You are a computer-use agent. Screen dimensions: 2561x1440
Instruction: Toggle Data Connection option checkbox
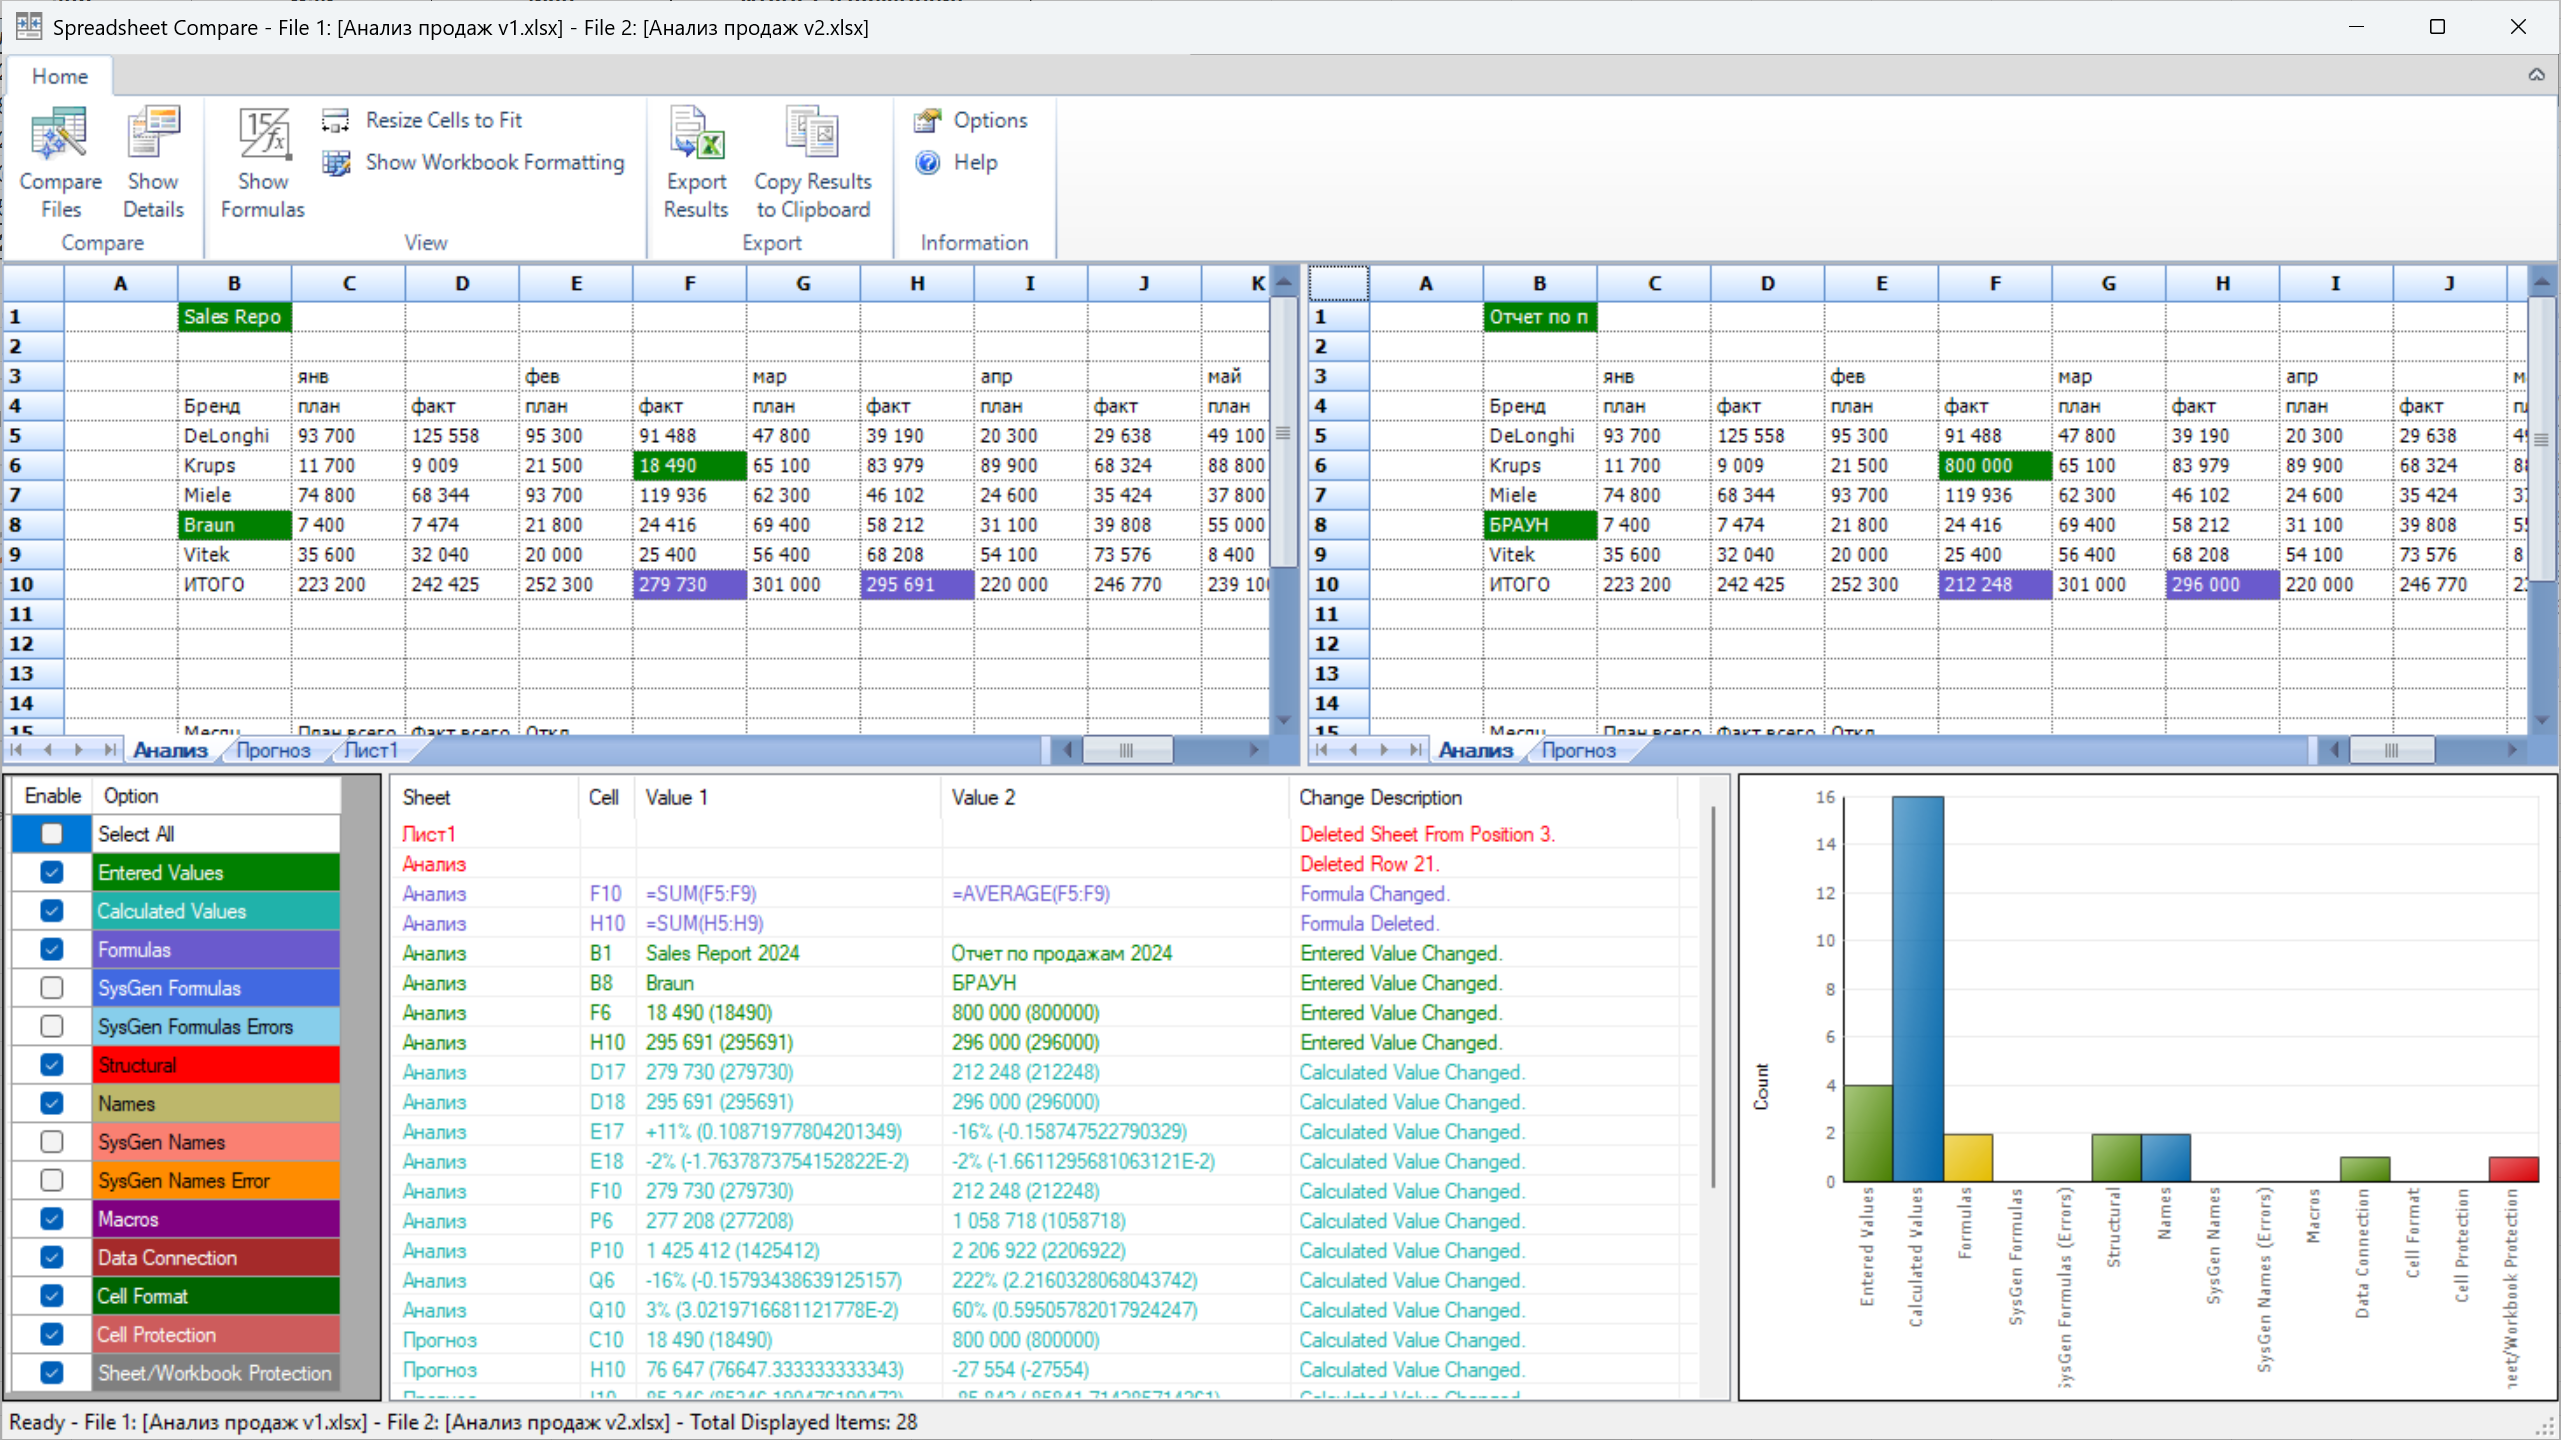coord(52,1257)
